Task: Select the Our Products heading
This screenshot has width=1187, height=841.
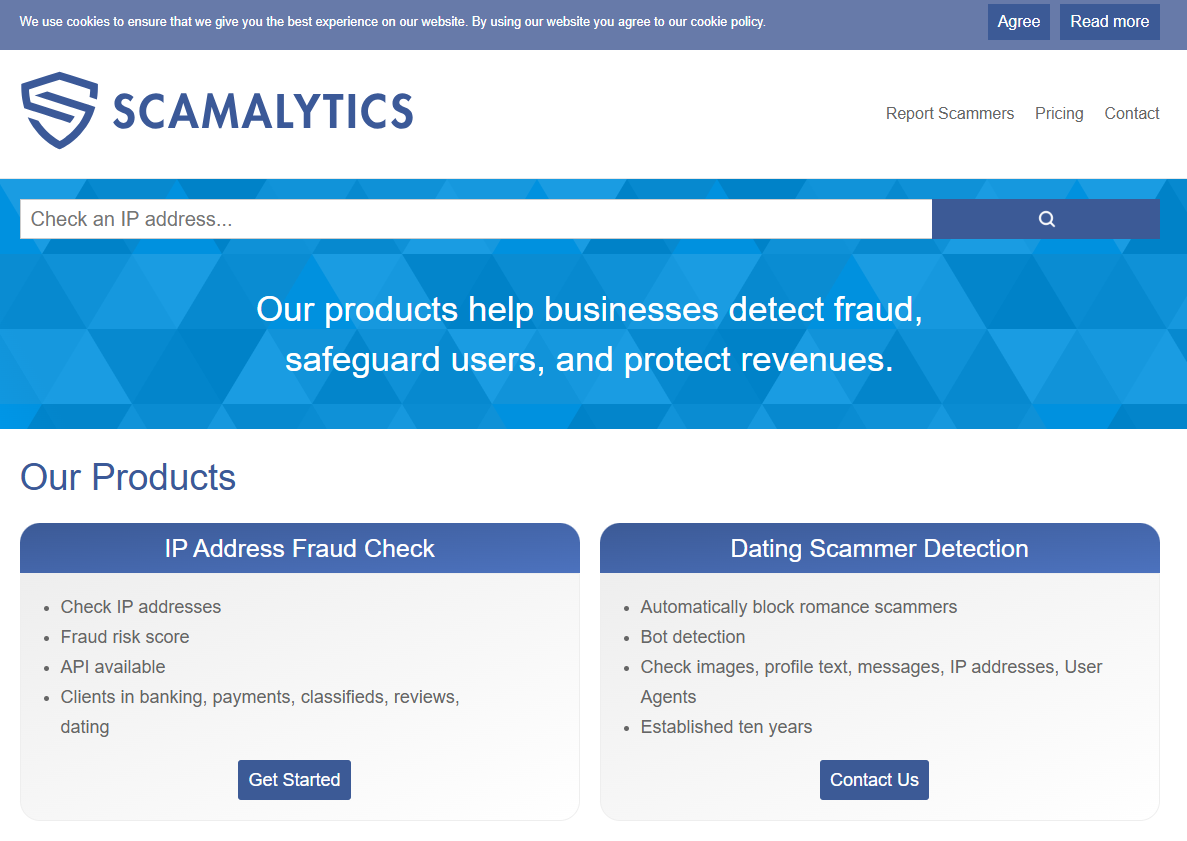Action: click(128, 477)
